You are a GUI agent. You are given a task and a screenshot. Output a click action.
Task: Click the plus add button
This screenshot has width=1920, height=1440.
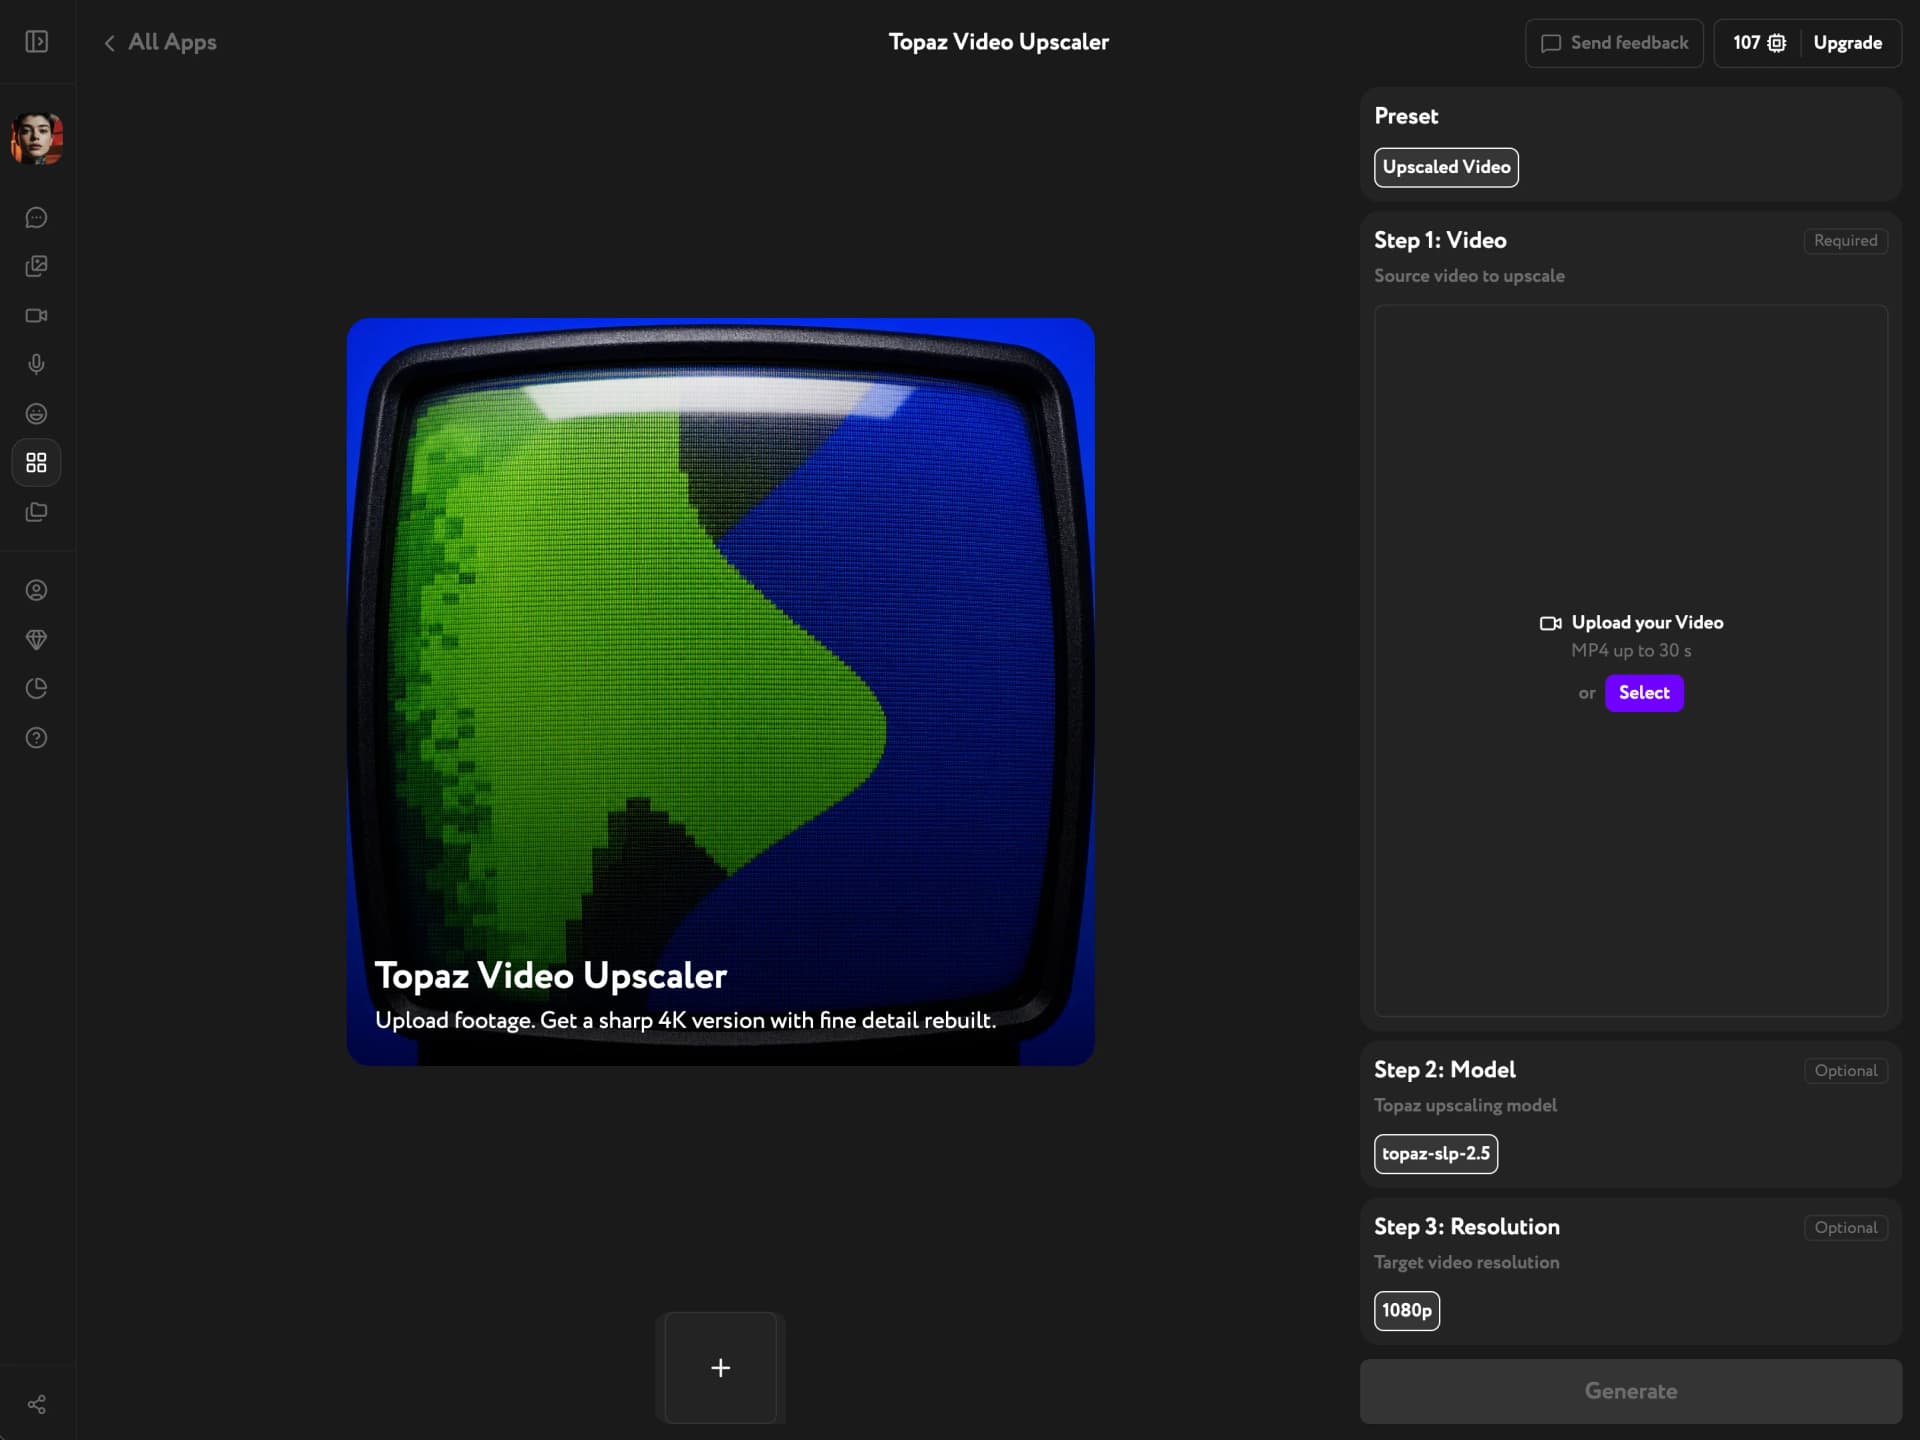click(721, 1368)
